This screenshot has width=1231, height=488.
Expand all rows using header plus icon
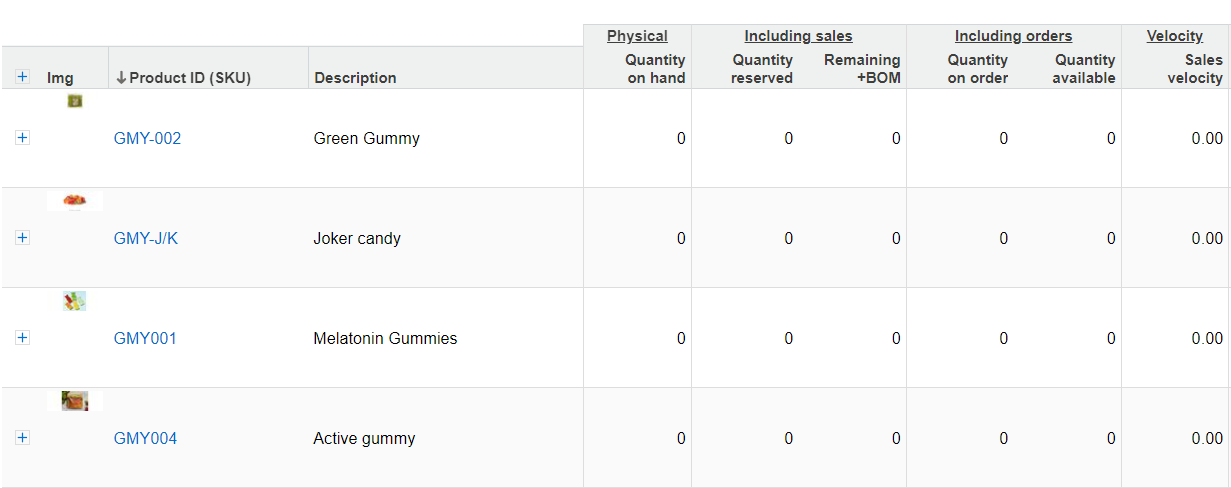pos(22,77)
